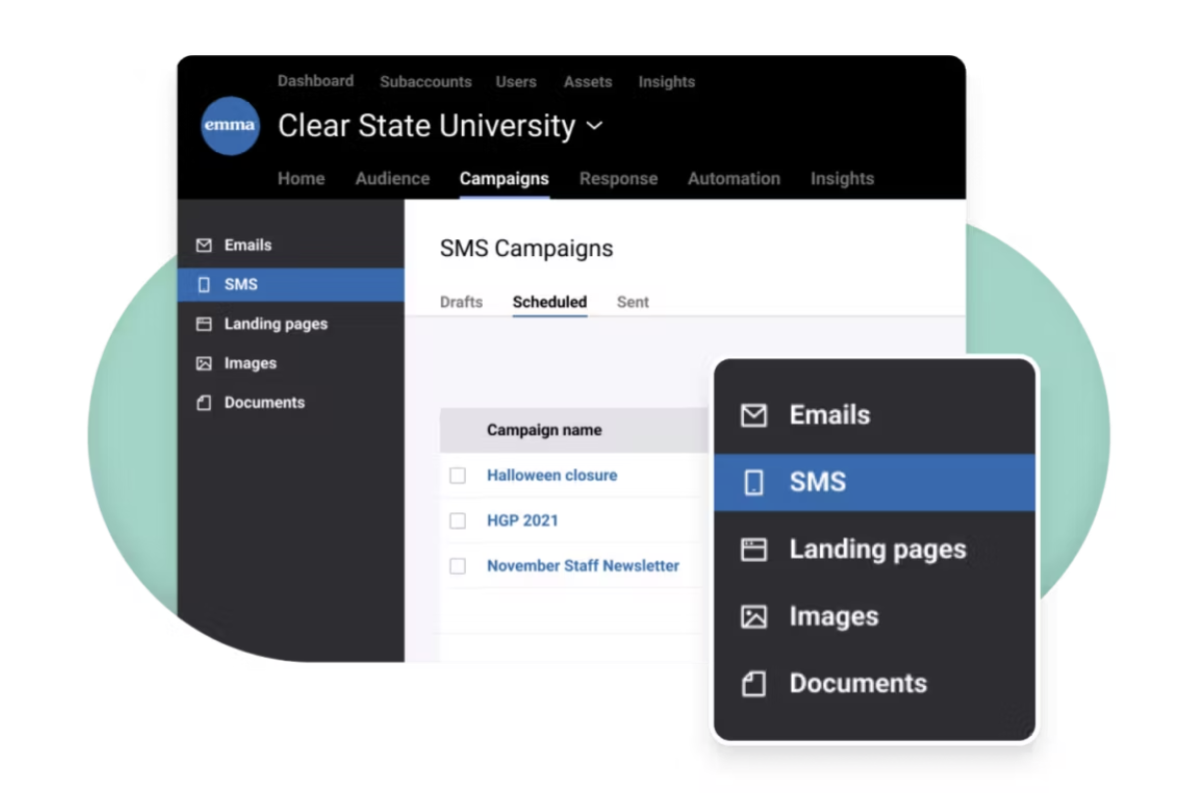Choose Emails text in the enlarged popup menu
Viewport: 1203px width, 793px height.
pyautogui.click(x=830, y=415)
